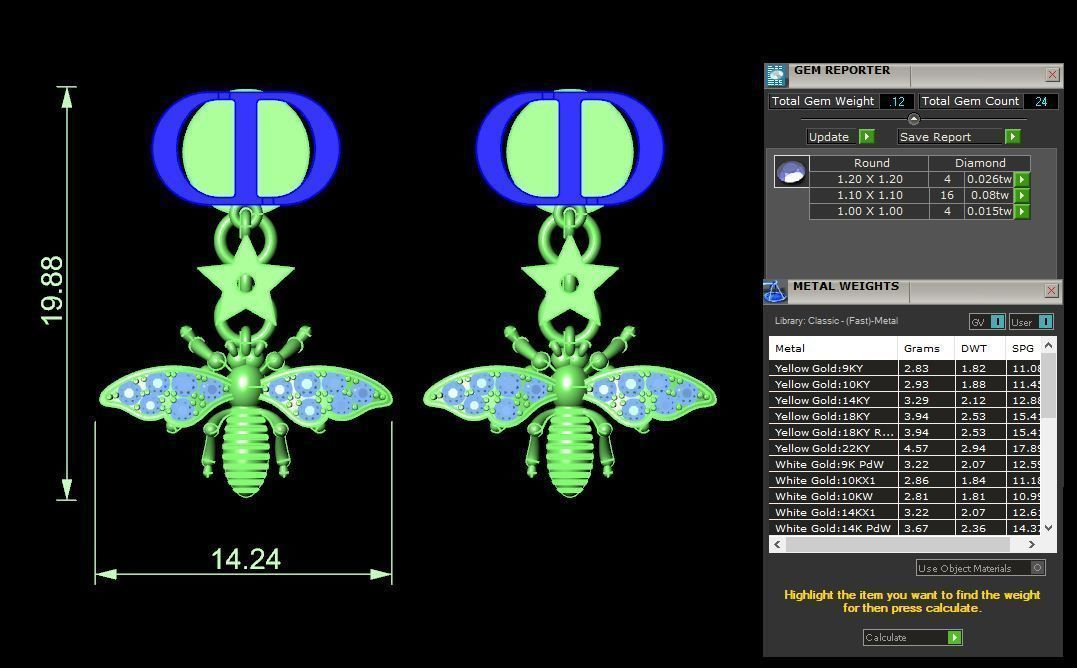Click the Total Gem Weight value field
Viewport: 1077px width, 668px height.
(896, 102)
